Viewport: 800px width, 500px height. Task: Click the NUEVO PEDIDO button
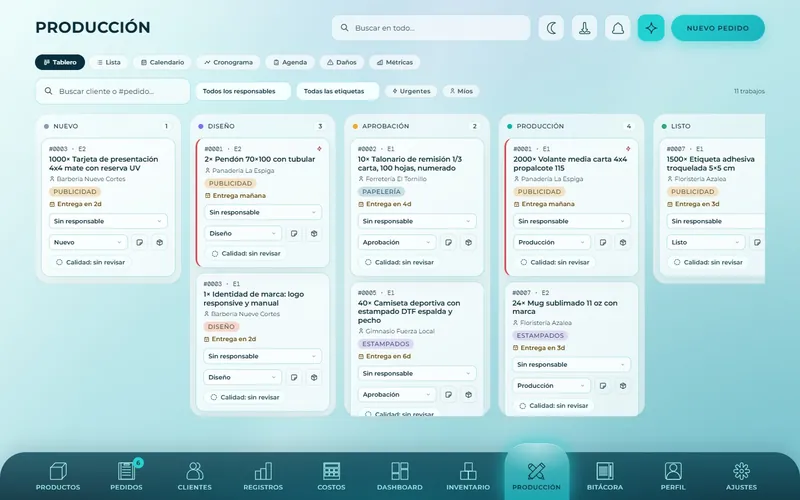[x=717, y=28]
